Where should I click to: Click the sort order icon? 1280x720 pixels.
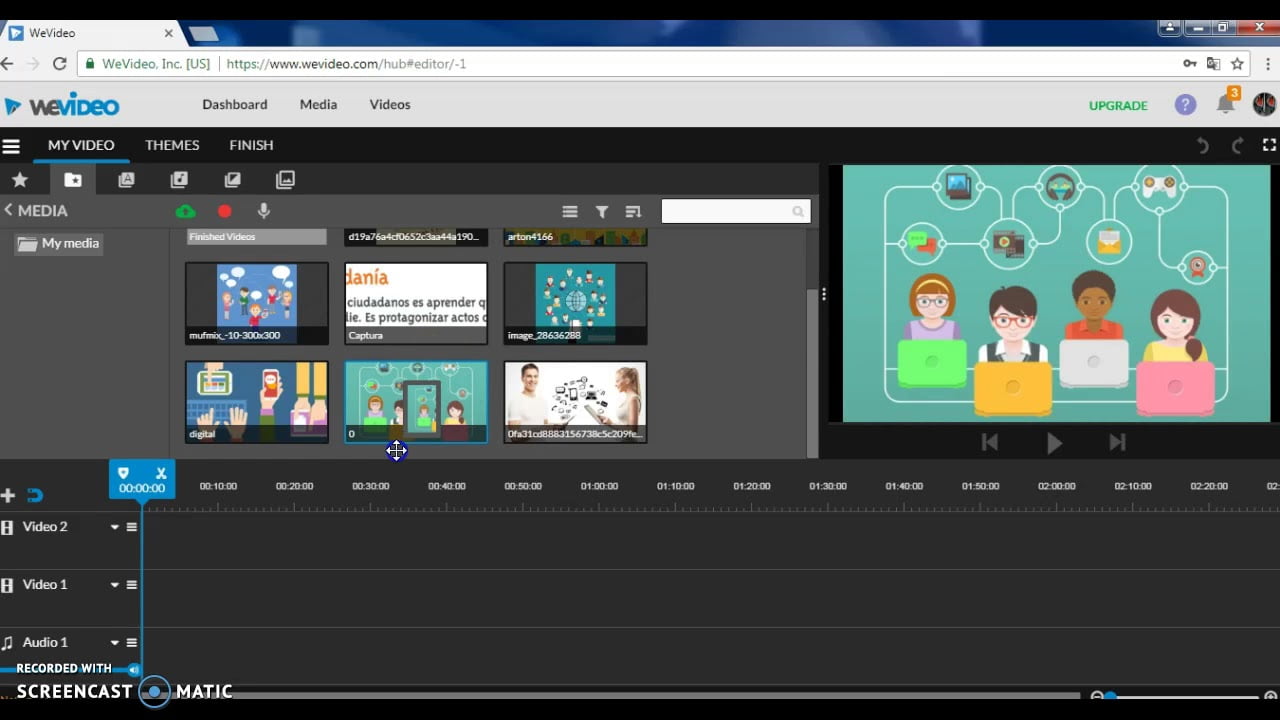633,212
